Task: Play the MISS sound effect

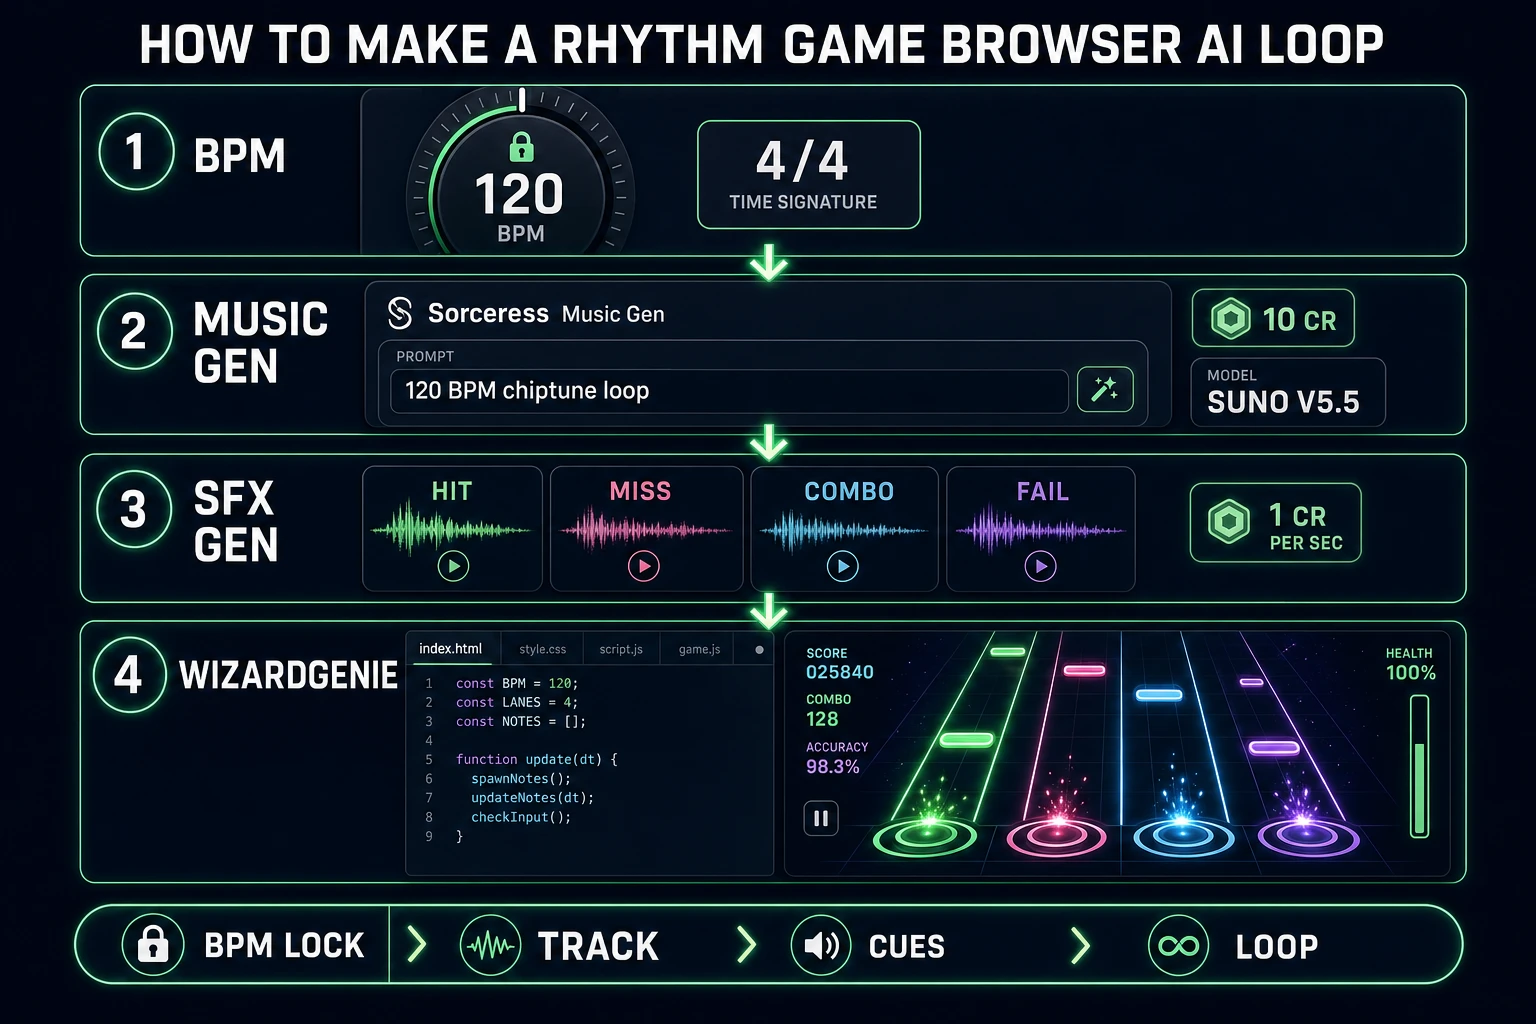Action: tap(644, 566)
